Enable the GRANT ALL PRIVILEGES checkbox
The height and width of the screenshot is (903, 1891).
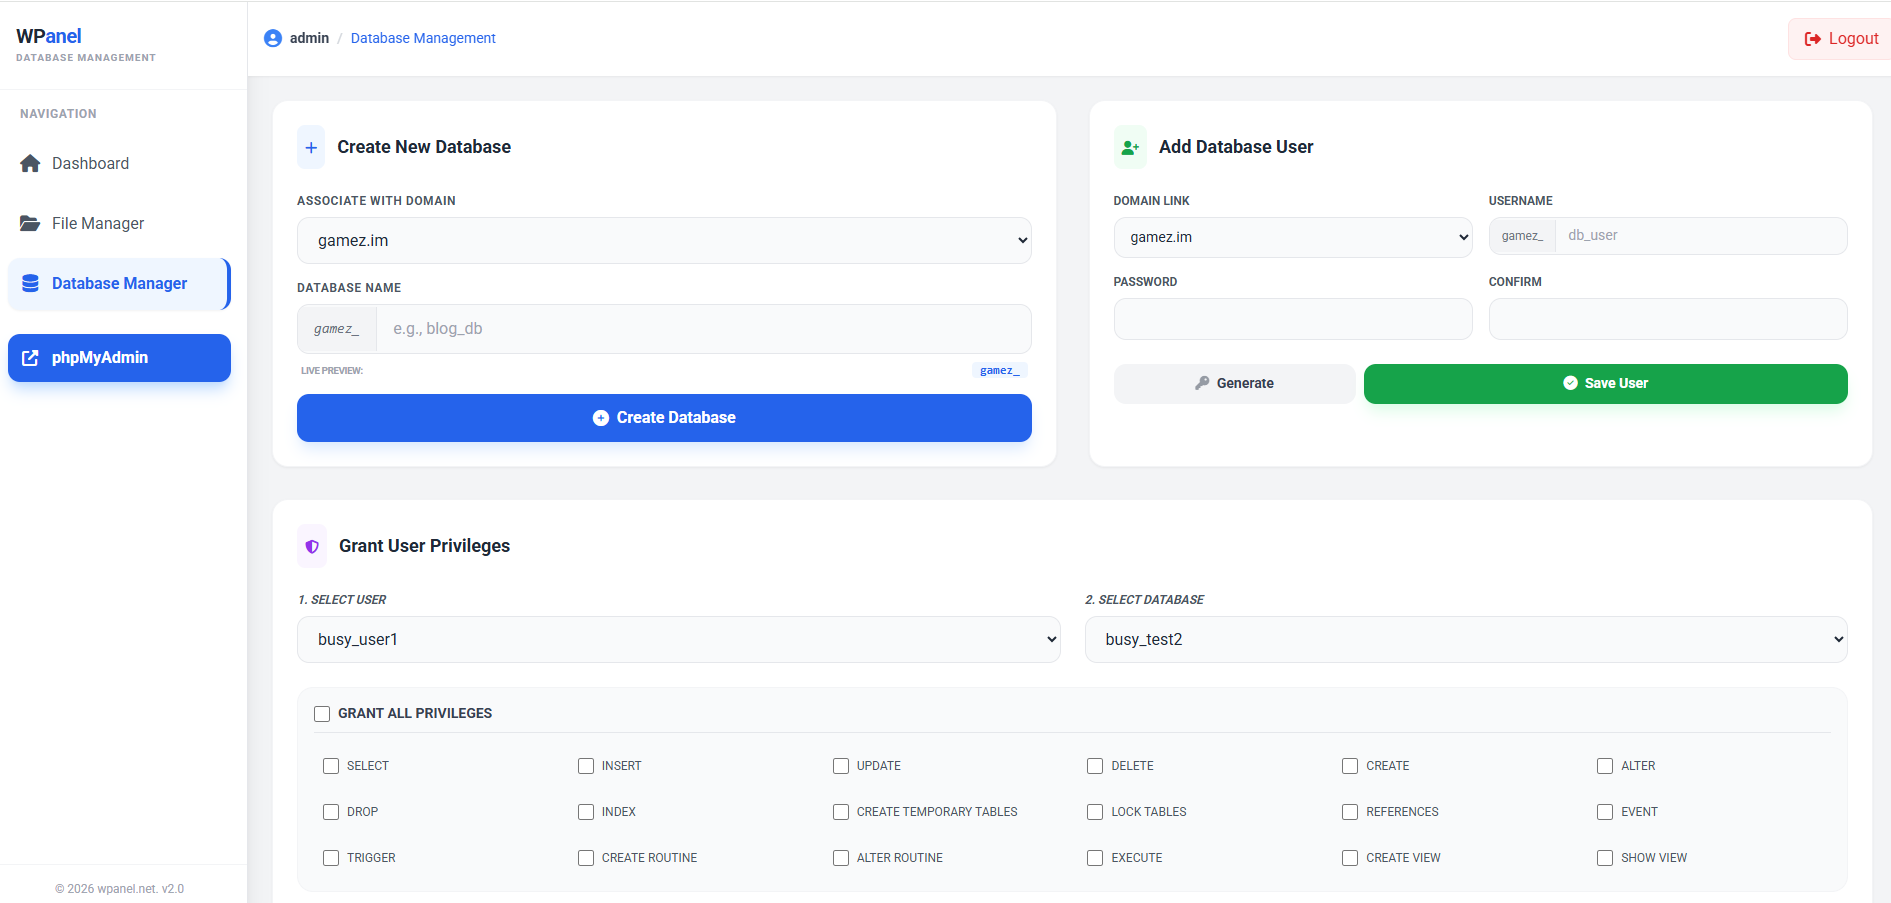coord(322,713)
